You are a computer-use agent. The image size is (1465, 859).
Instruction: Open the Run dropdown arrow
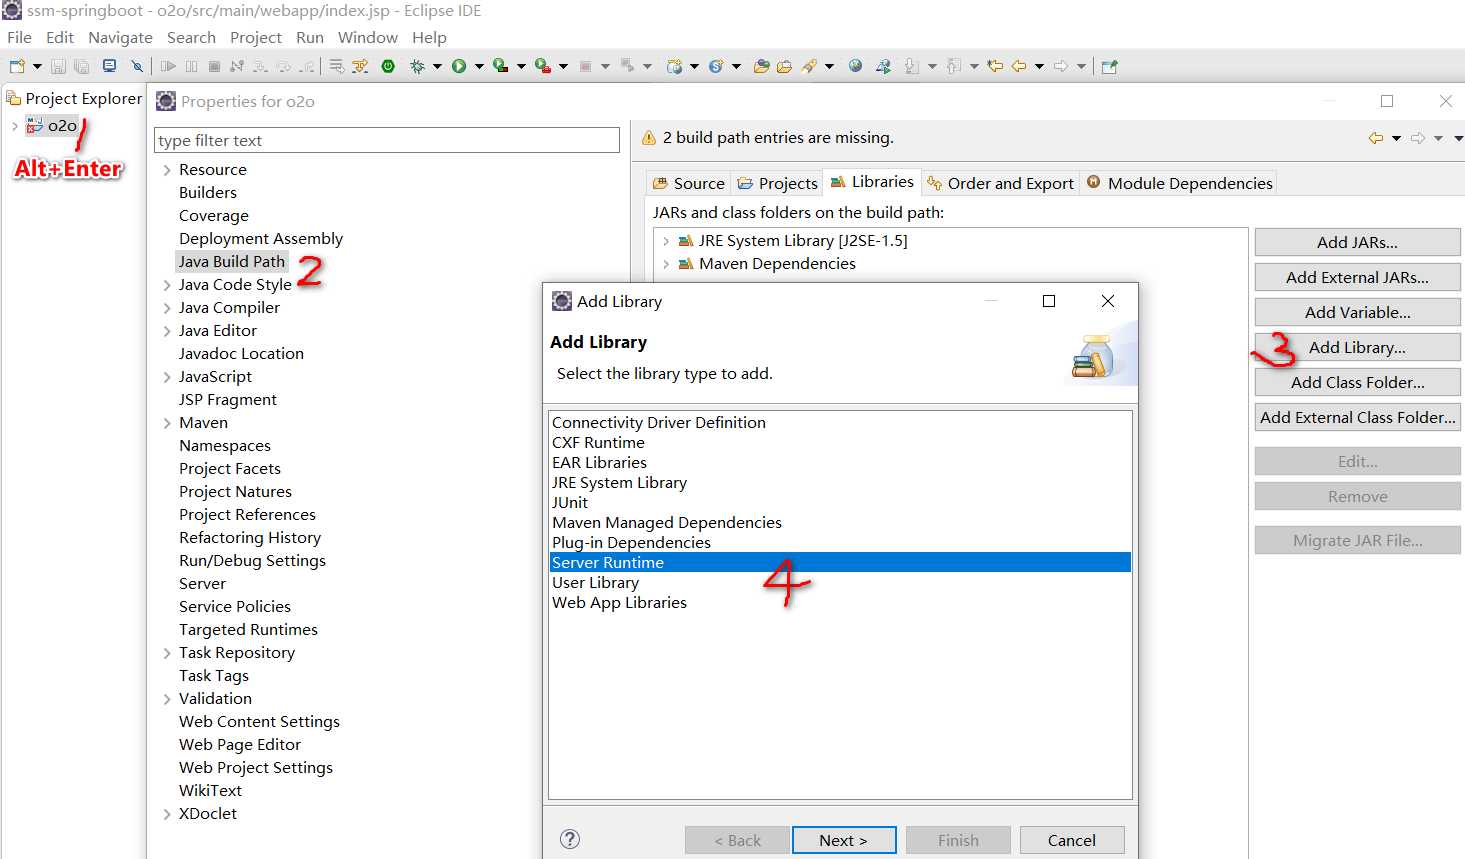coord(479,66)
